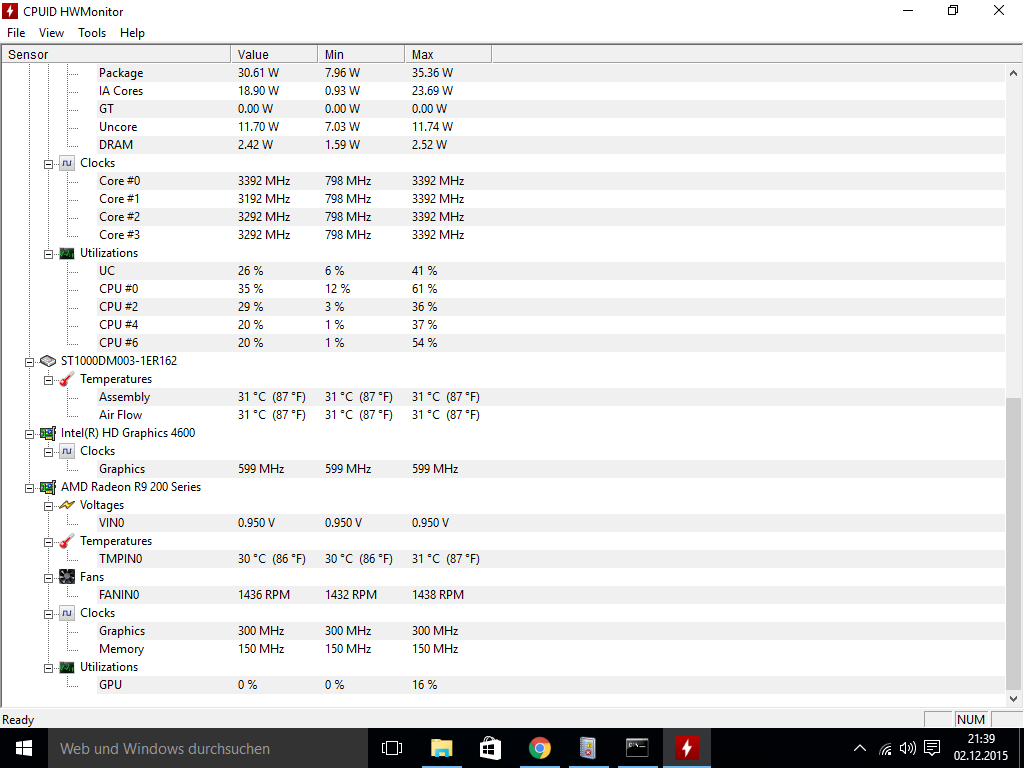Select the GPU utilization row

click(551, 685)
